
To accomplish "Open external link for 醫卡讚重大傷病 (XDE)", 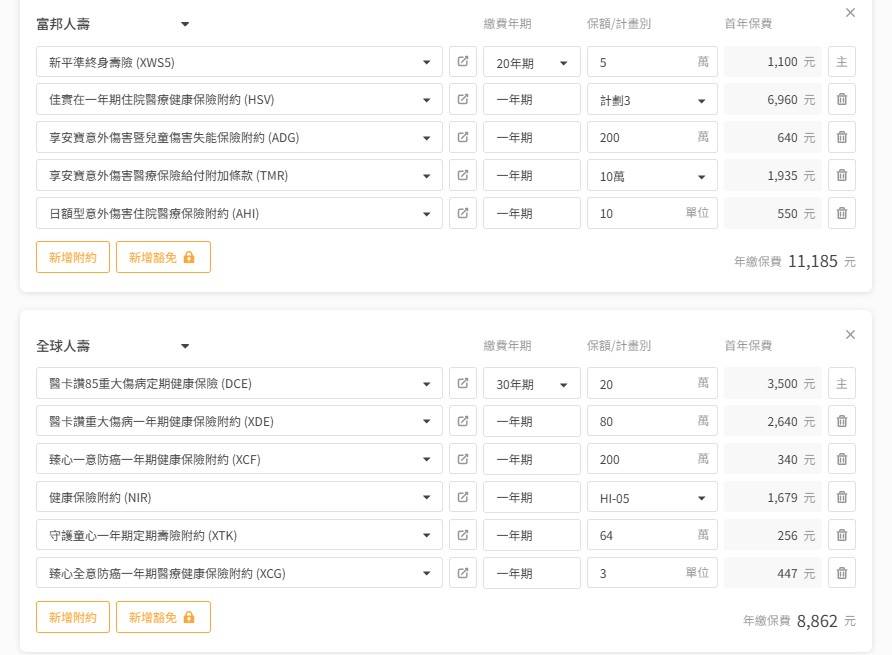I will click(462, 421).
